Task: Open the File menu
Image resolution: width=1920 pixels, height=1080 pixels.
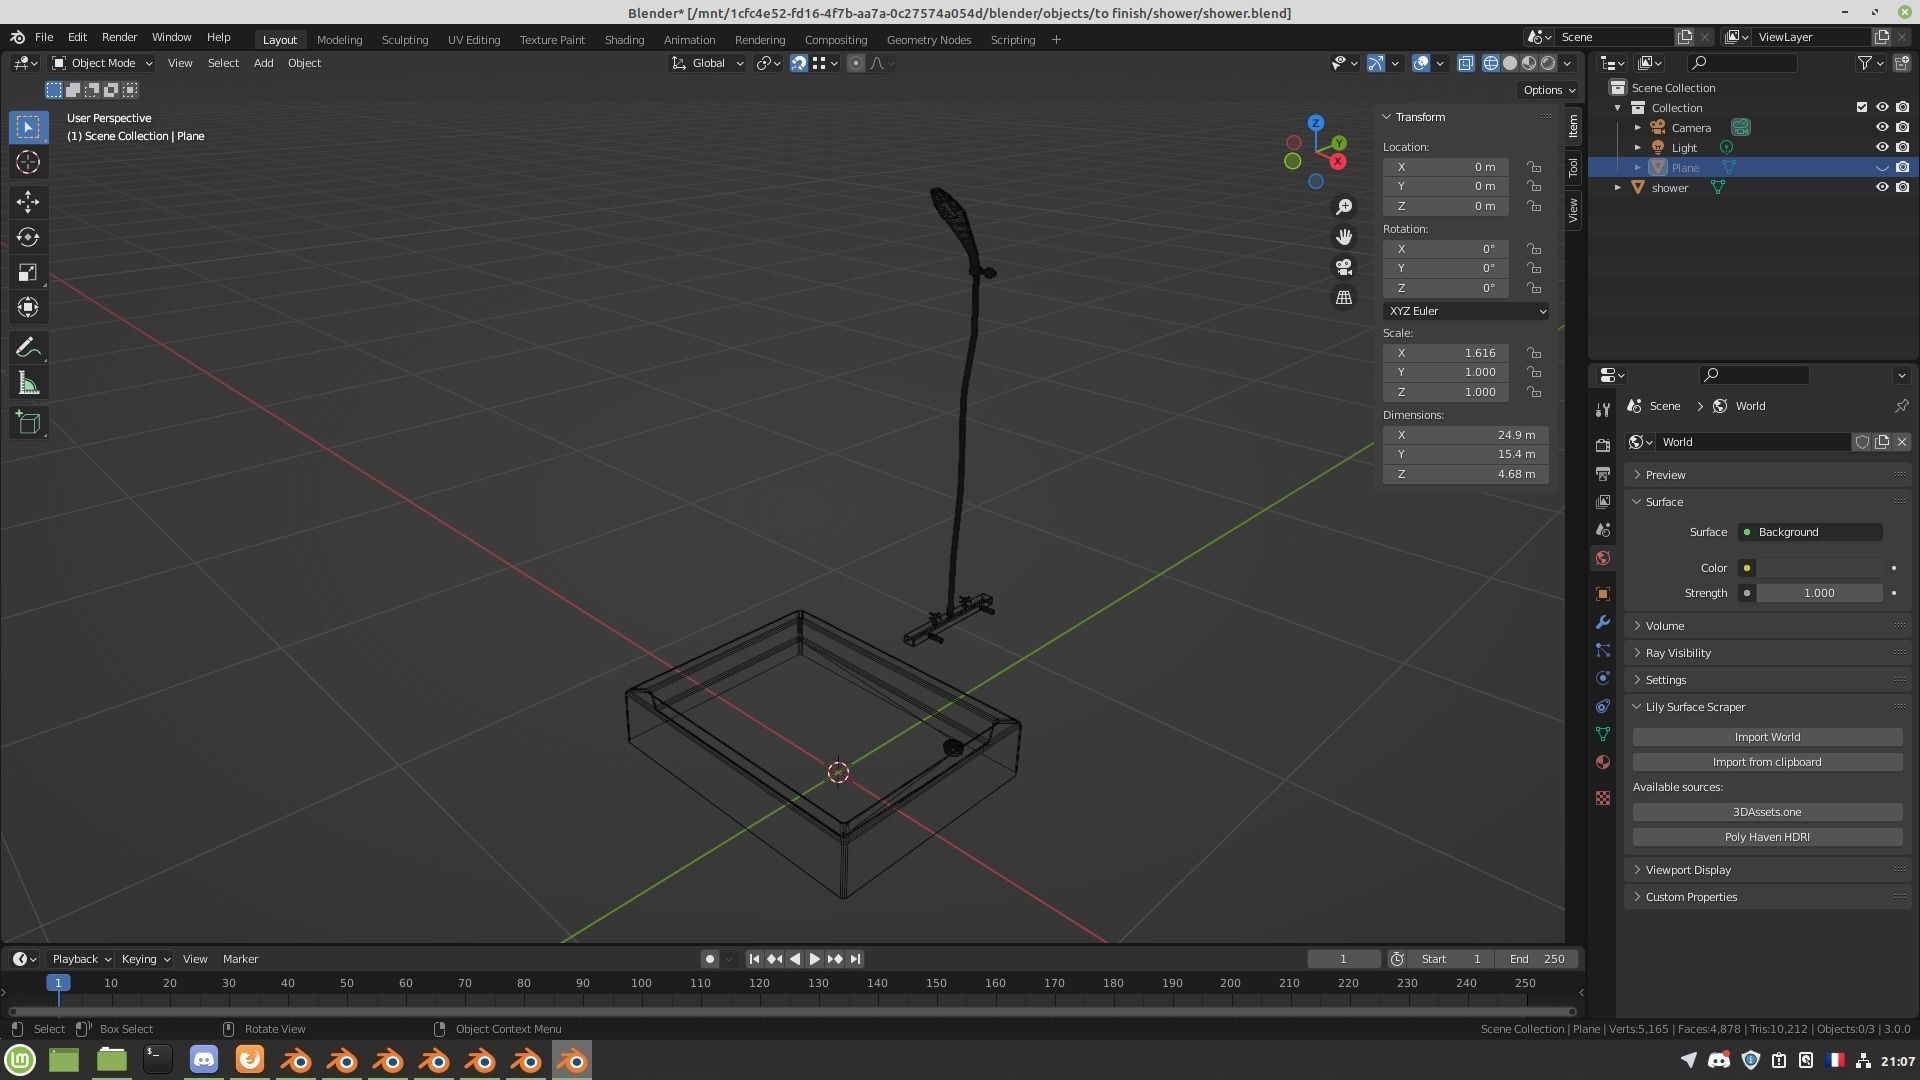Action: coord(44,37)
